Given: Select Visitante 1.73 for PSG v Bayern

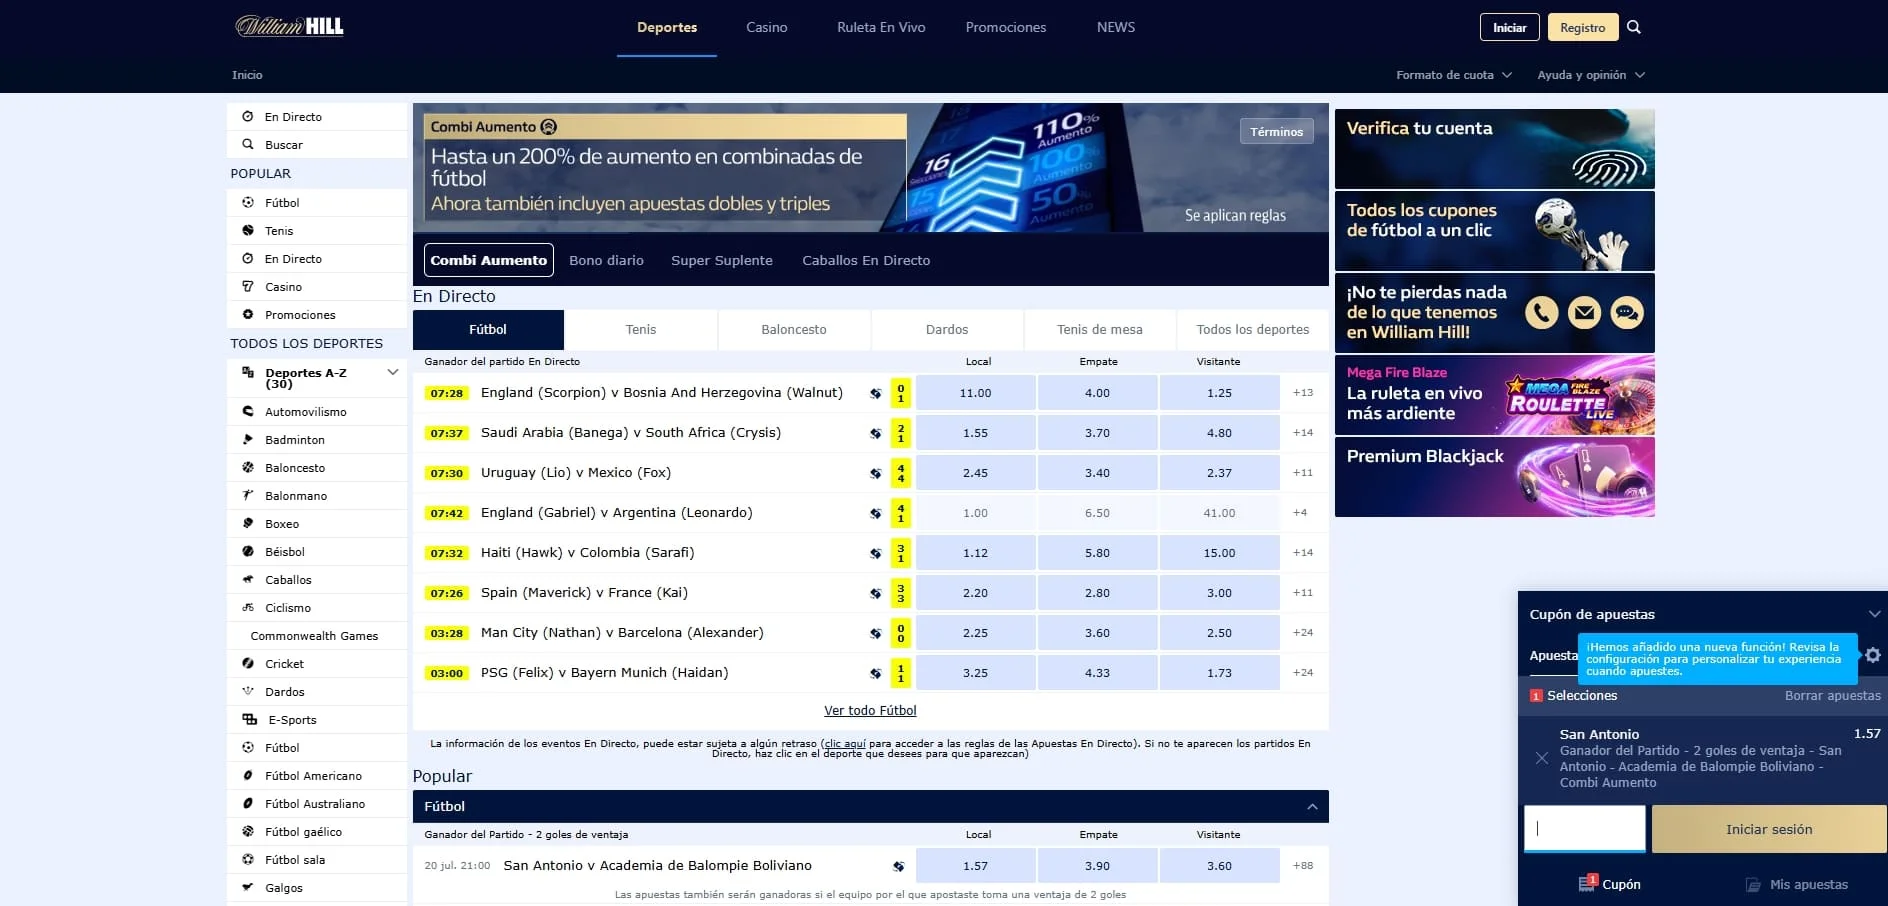Looking at the screenshot, I should (x=1219, y=673).
